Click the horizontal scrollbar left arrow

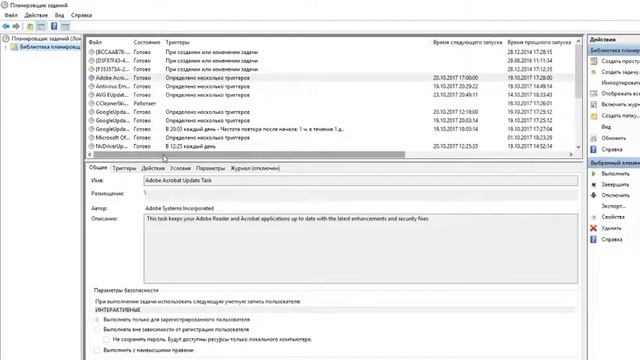coord(90,155)
